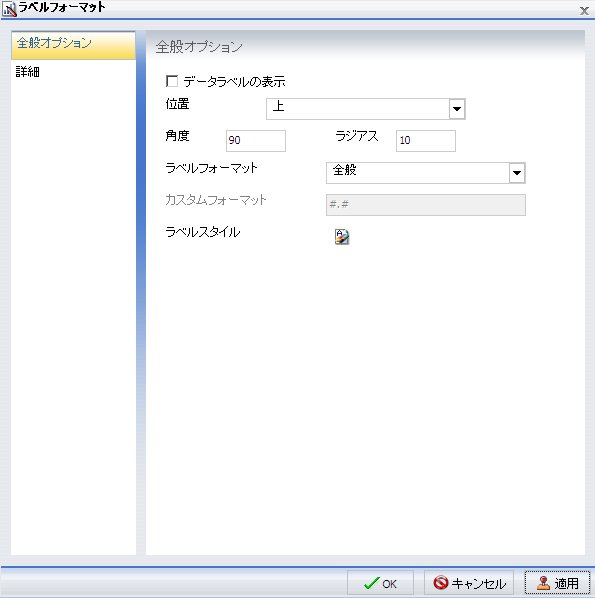This screenshot has height=598, width=595.
Task: Click the カスタムフォーマット text field
Action: 426,205
